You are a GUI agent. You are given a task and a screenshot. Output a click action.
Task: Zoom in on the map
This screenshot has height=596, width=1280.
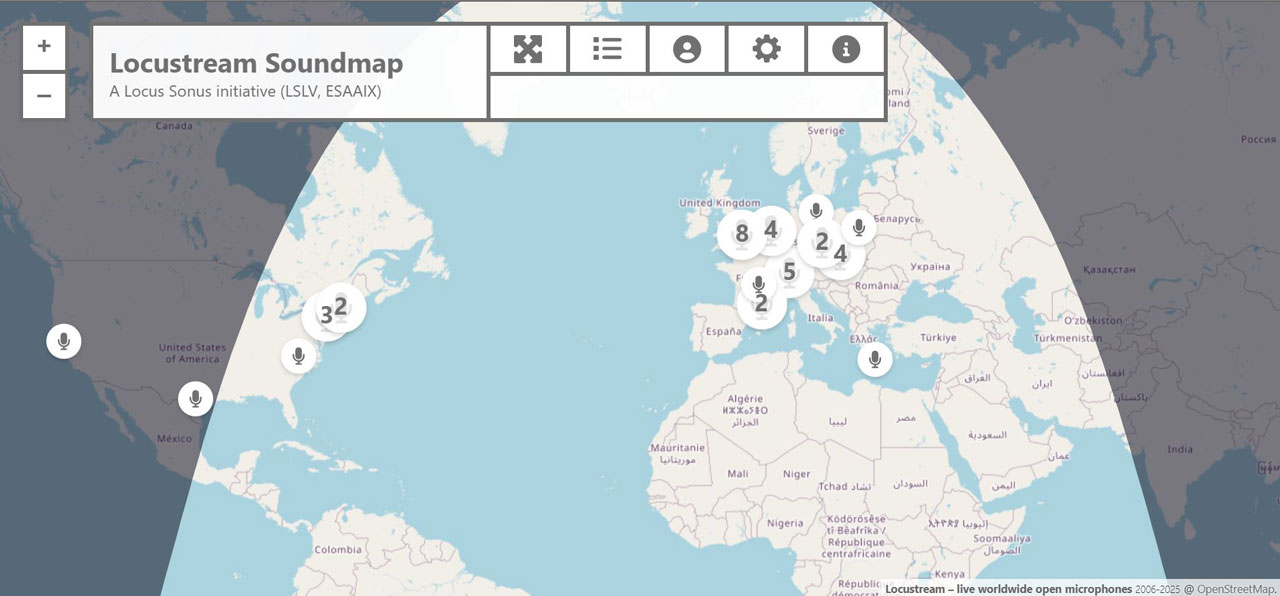(44, 47)
